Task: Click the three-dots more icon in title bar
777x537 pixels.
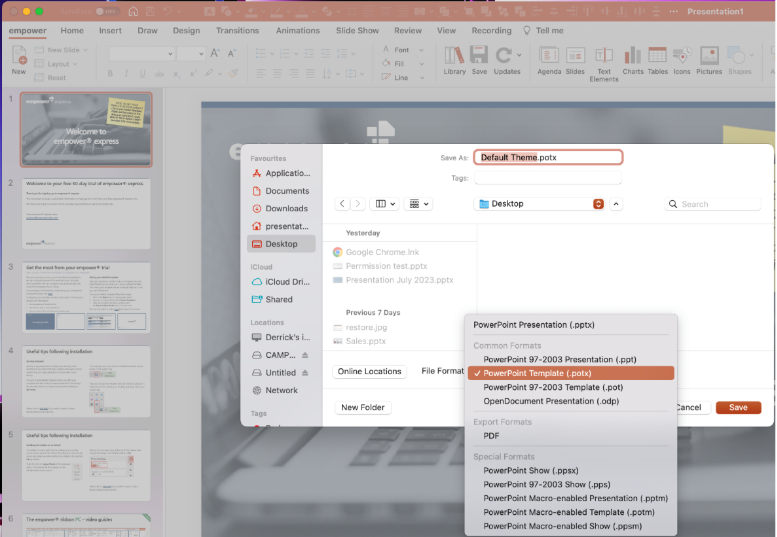Action: point(673,11)
